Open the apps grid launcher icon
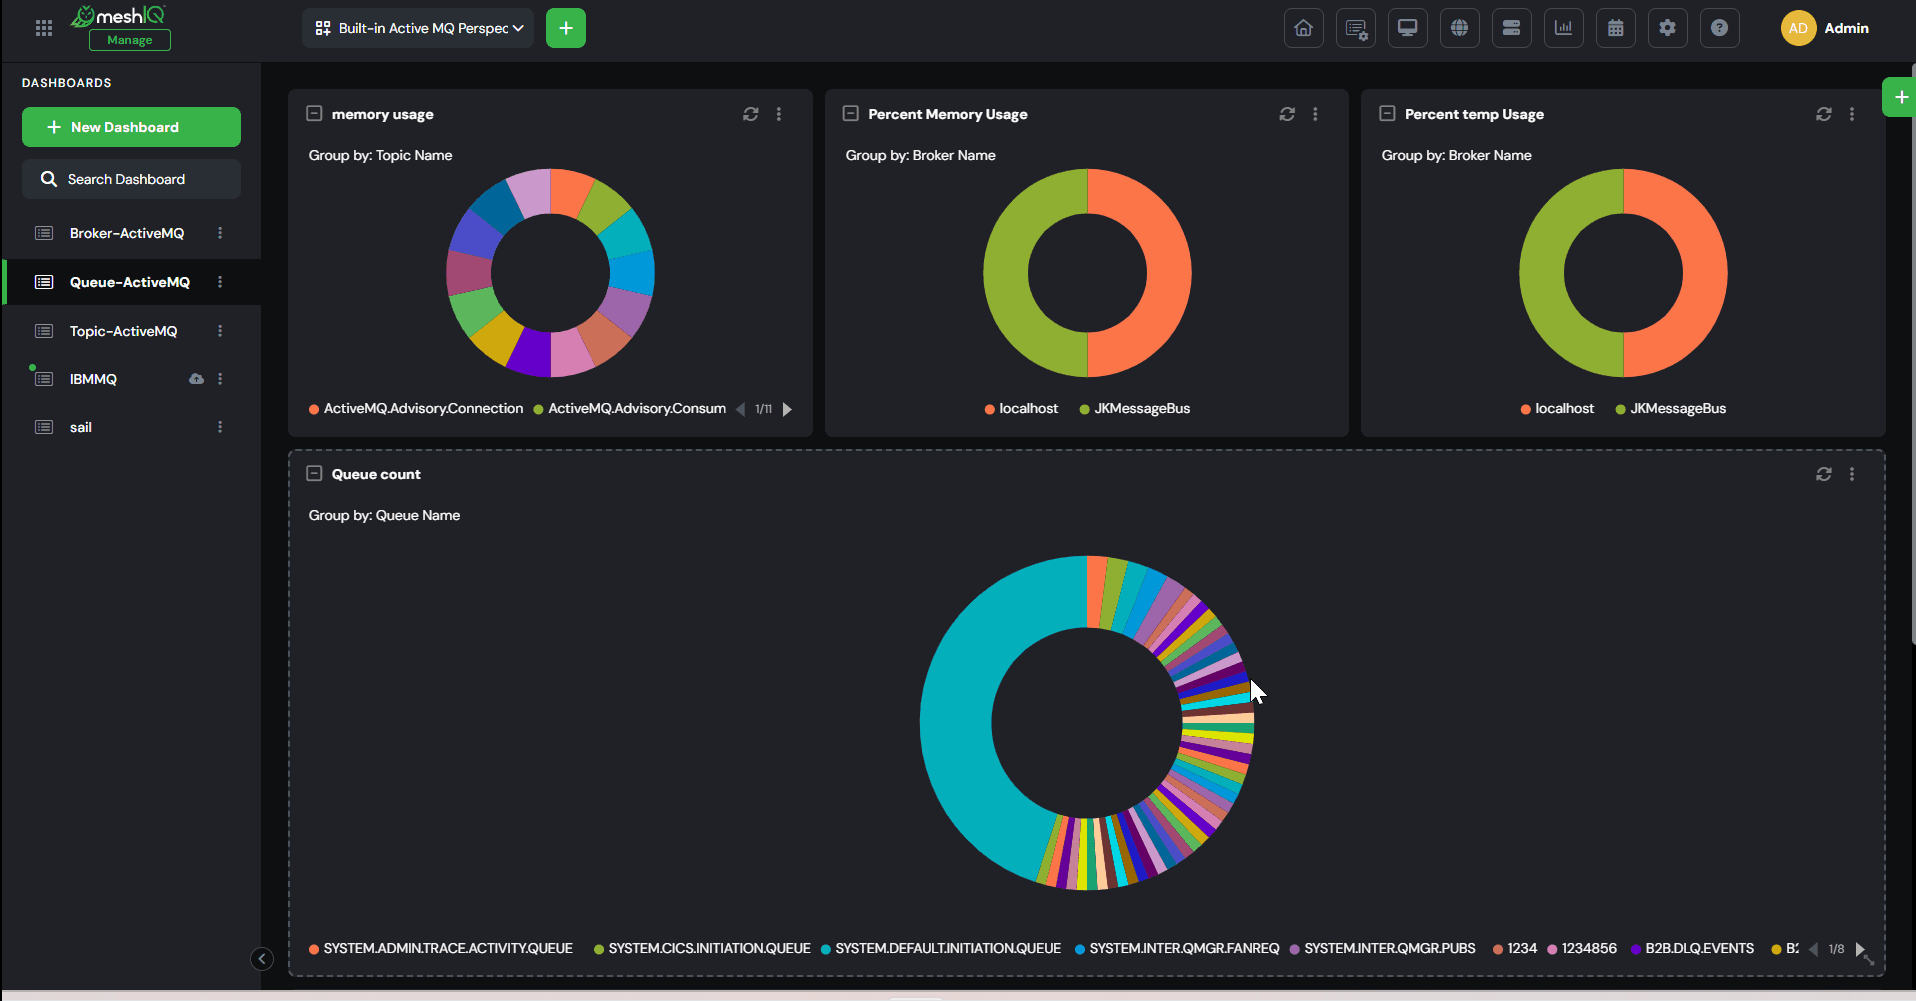Viewport: 1916px width, 1001px height. tap(44, 28)
